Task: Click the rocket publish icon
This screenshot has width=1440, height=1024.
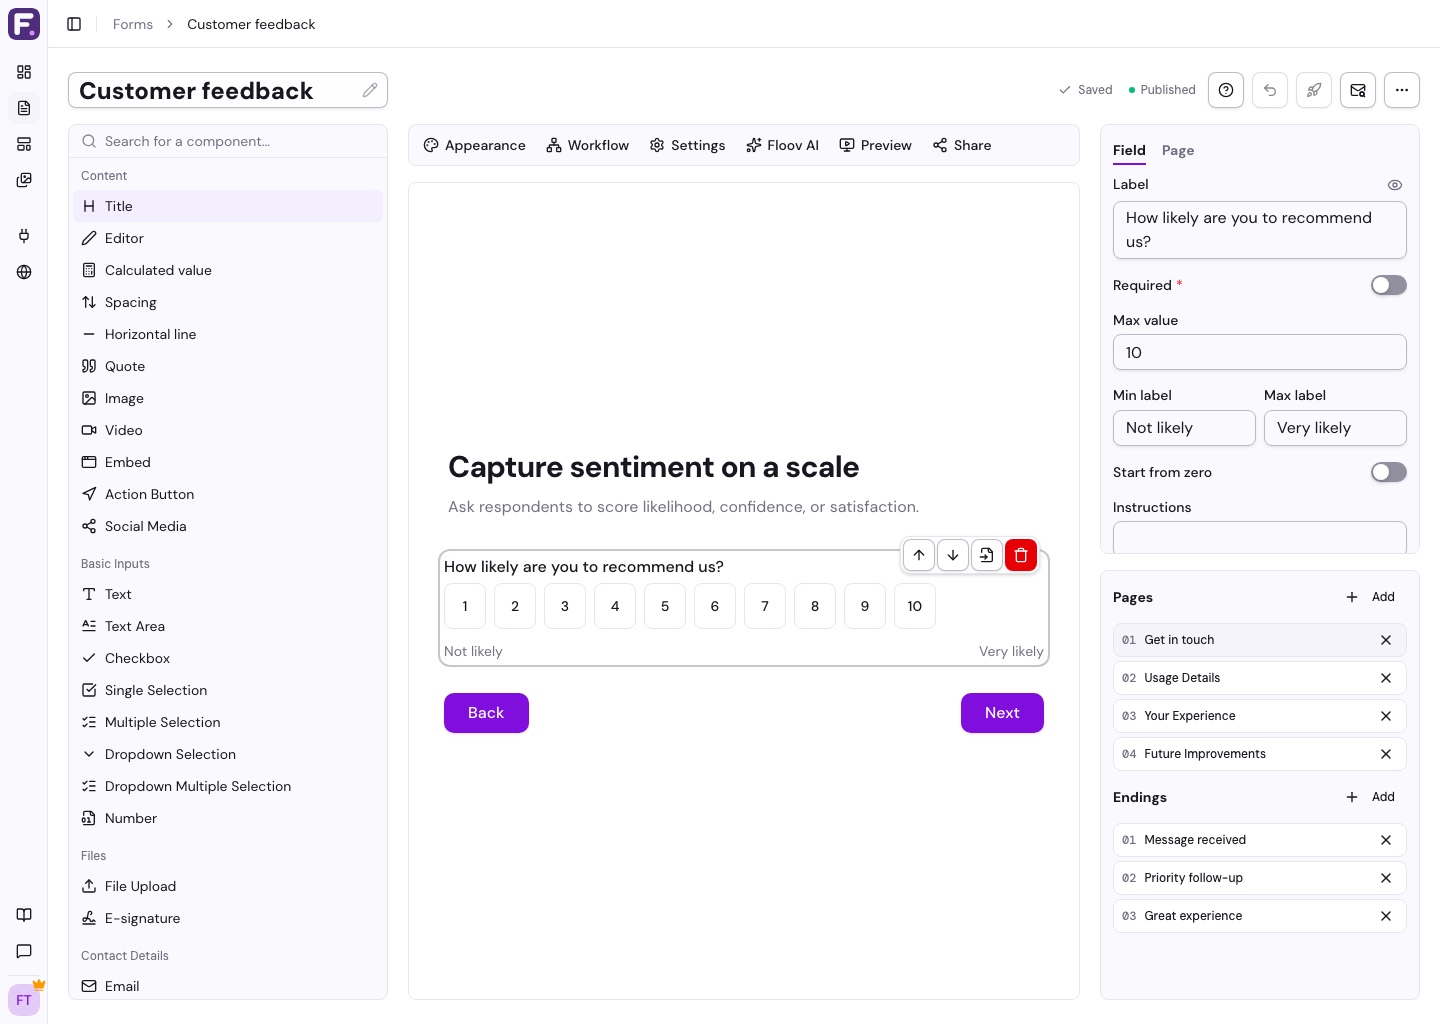Action: [1314, 90]
